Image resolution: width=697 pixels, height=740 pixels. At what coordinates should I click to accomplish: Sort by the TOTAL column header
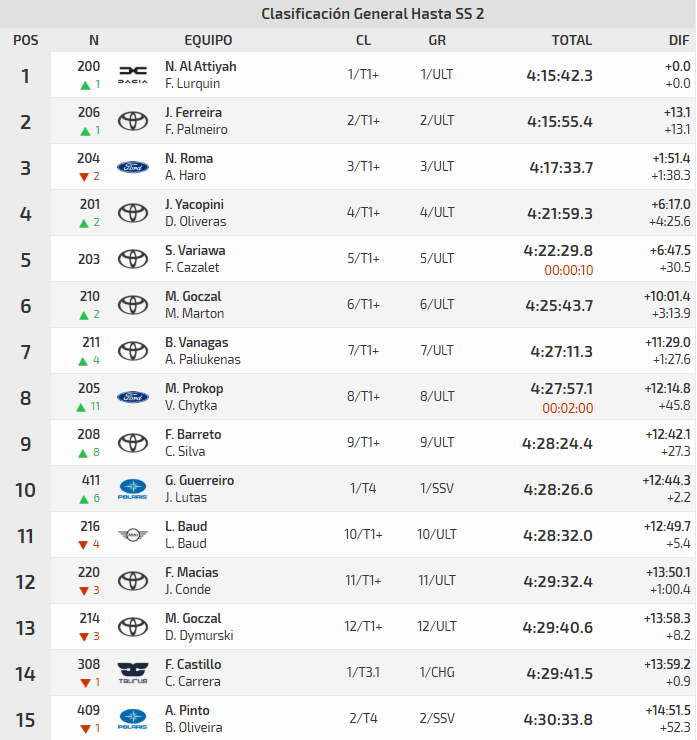571,41
